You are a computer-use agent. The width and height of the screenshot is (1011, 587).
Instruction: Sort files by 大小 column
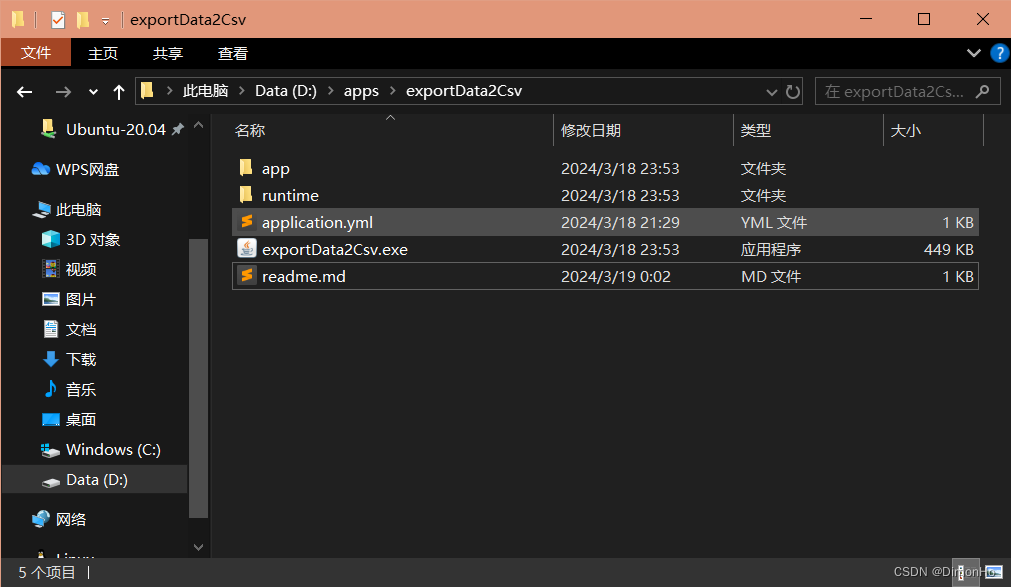pos(906,130)
